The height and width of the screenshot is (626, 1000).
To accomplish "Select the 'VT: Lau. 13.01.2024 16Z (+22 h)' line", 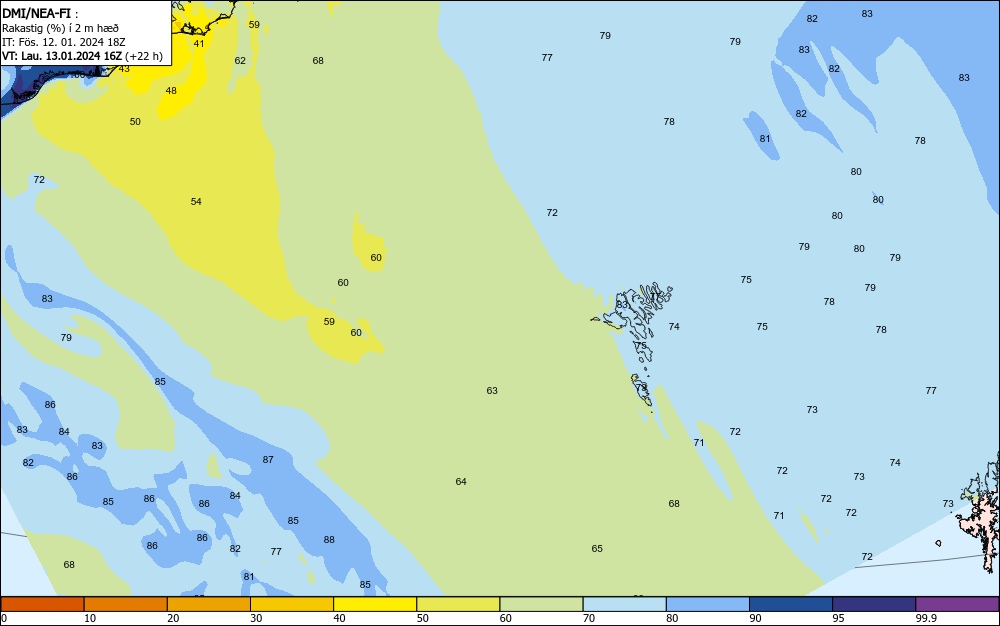I will pyautogui.click(x=82, y=56).
